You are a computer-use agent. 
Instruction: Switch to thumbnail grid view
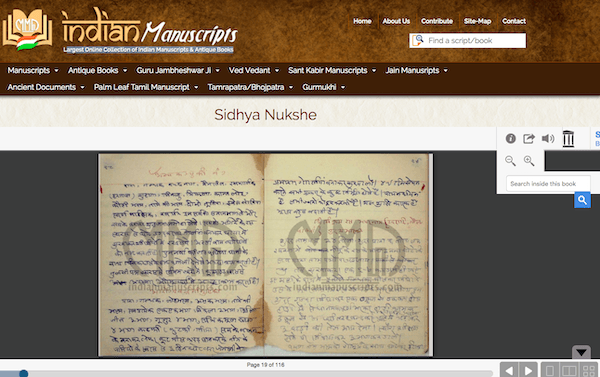coord(588,370)
